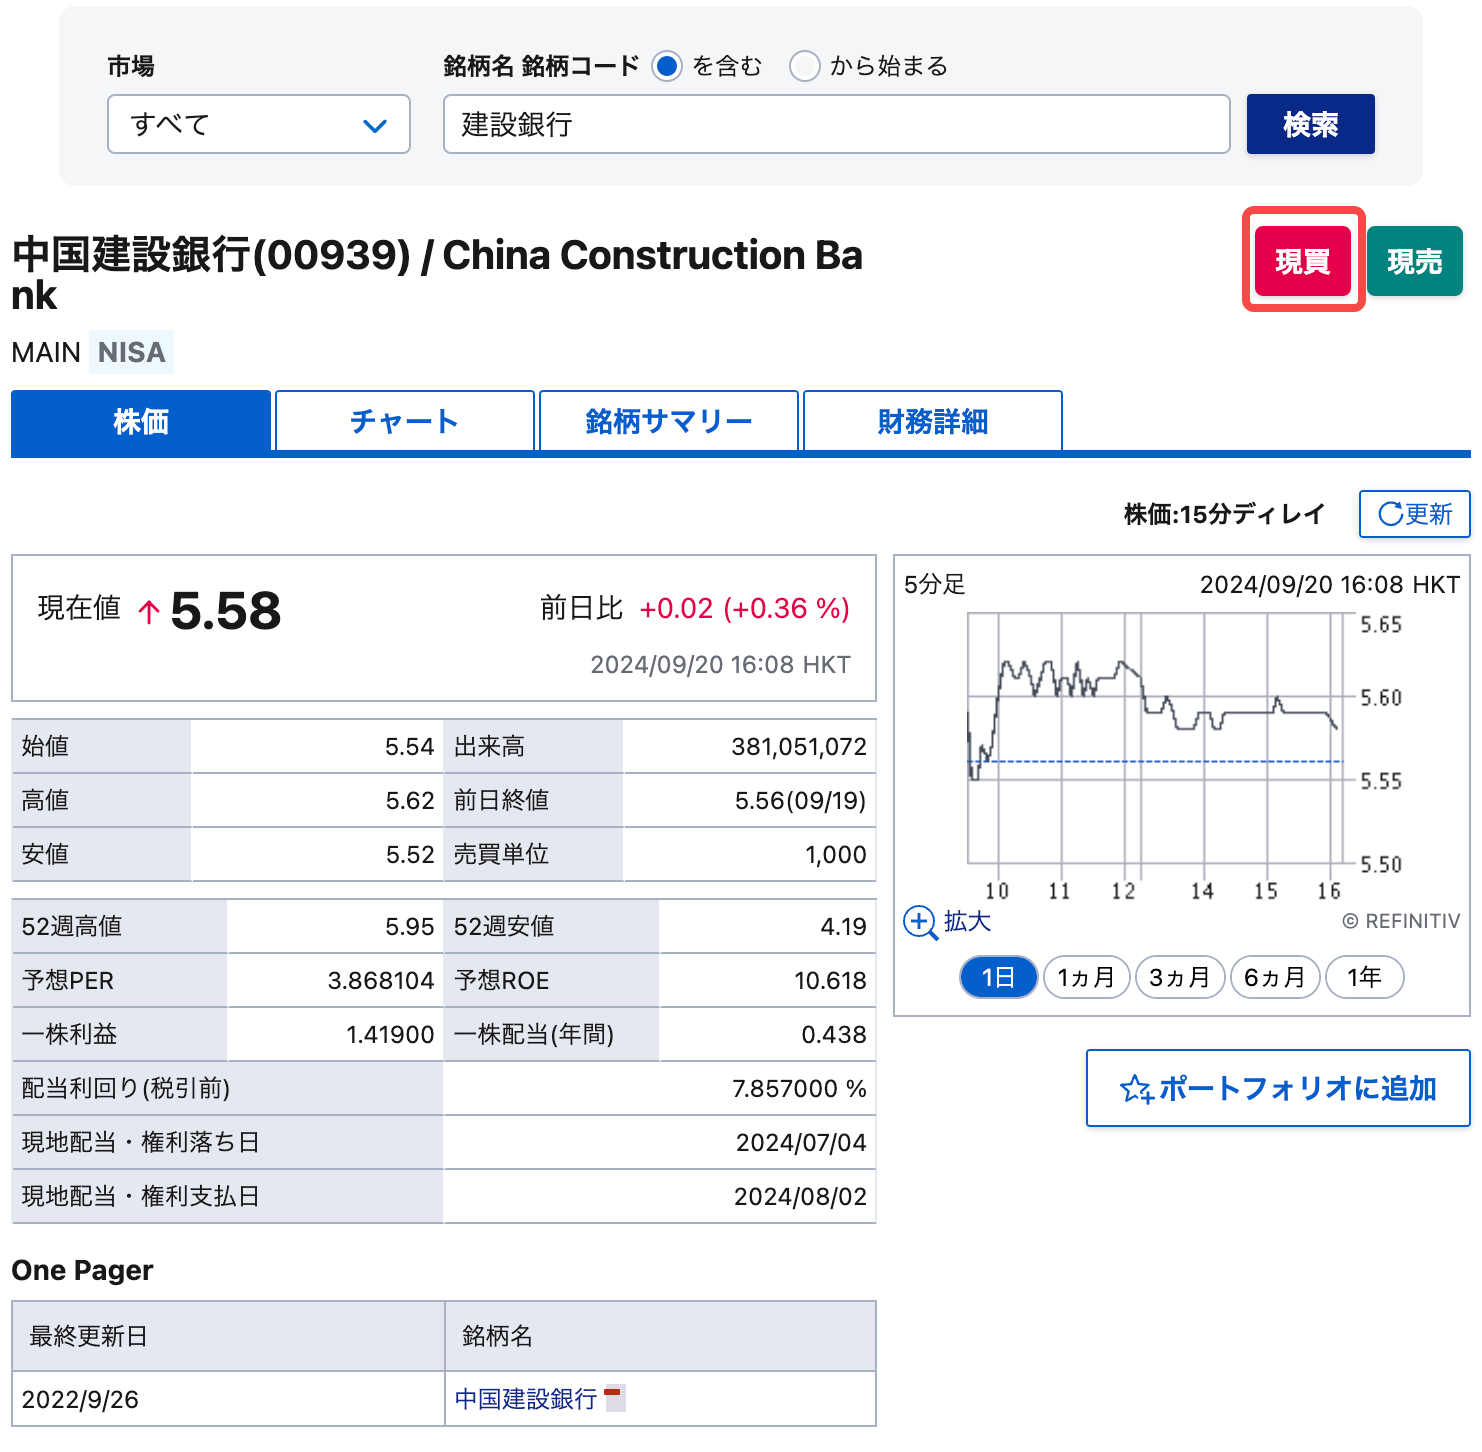Select the から始まる radio button
The height and width of the screenshot is (1452, 1482).
[x=805, y=66]
